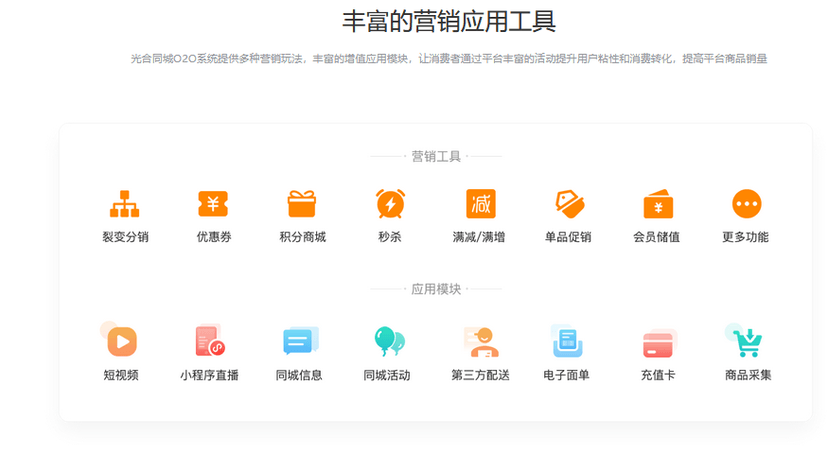Click the 小程序直播 label
The width and height of the screenshot is (828, 452).
(x=209, y=375)
